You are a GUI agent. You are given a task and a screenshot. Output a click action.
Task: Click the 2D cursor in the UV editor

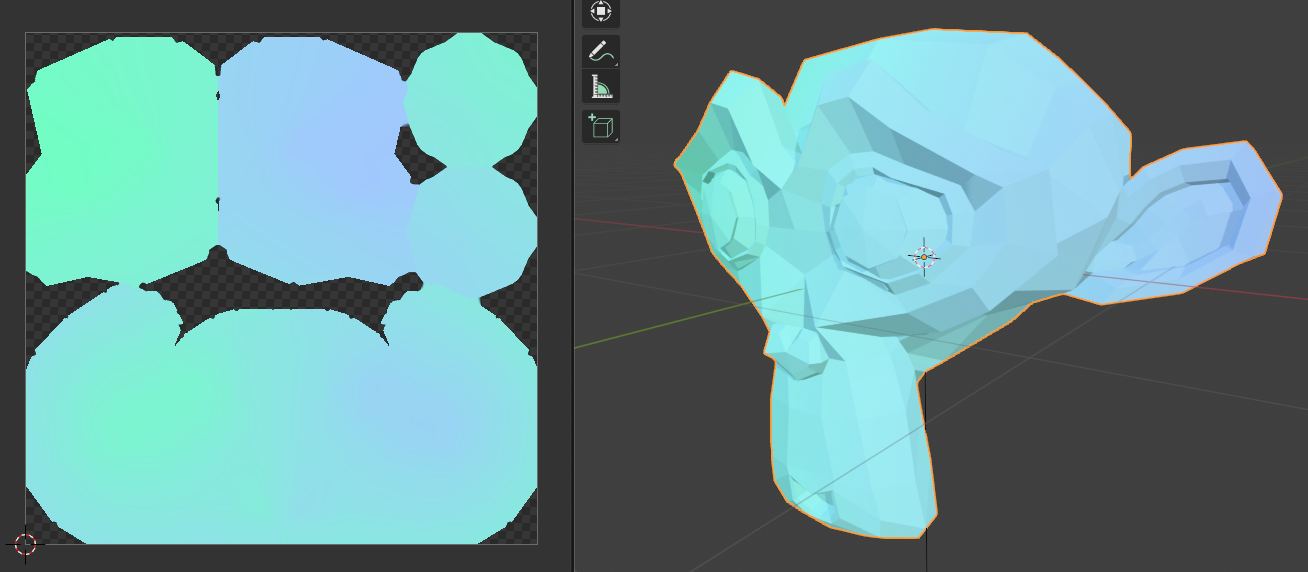(x=25, y=544)
